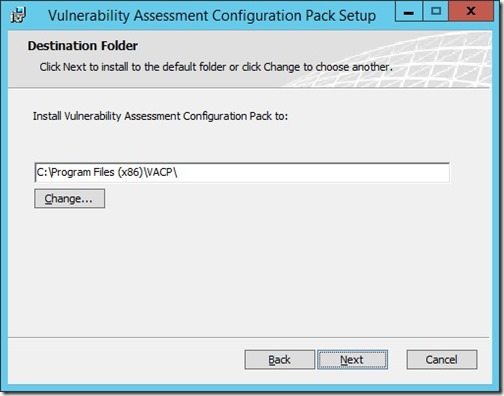Click the 'Install Vulnerability Assessment Configuration Pack to:' label

[160, 116]
